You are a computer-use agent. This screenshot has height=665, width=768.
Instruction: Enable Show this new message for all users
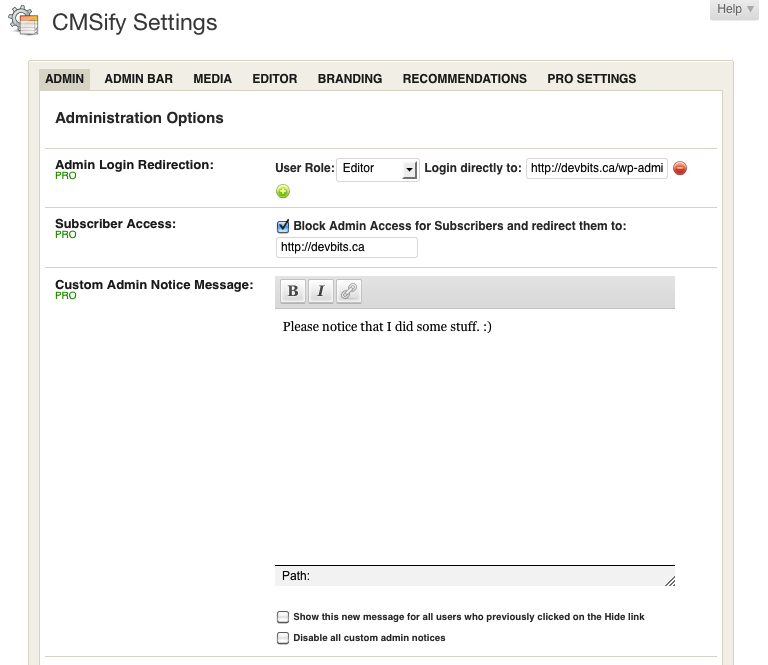click(x=283, y=617)
